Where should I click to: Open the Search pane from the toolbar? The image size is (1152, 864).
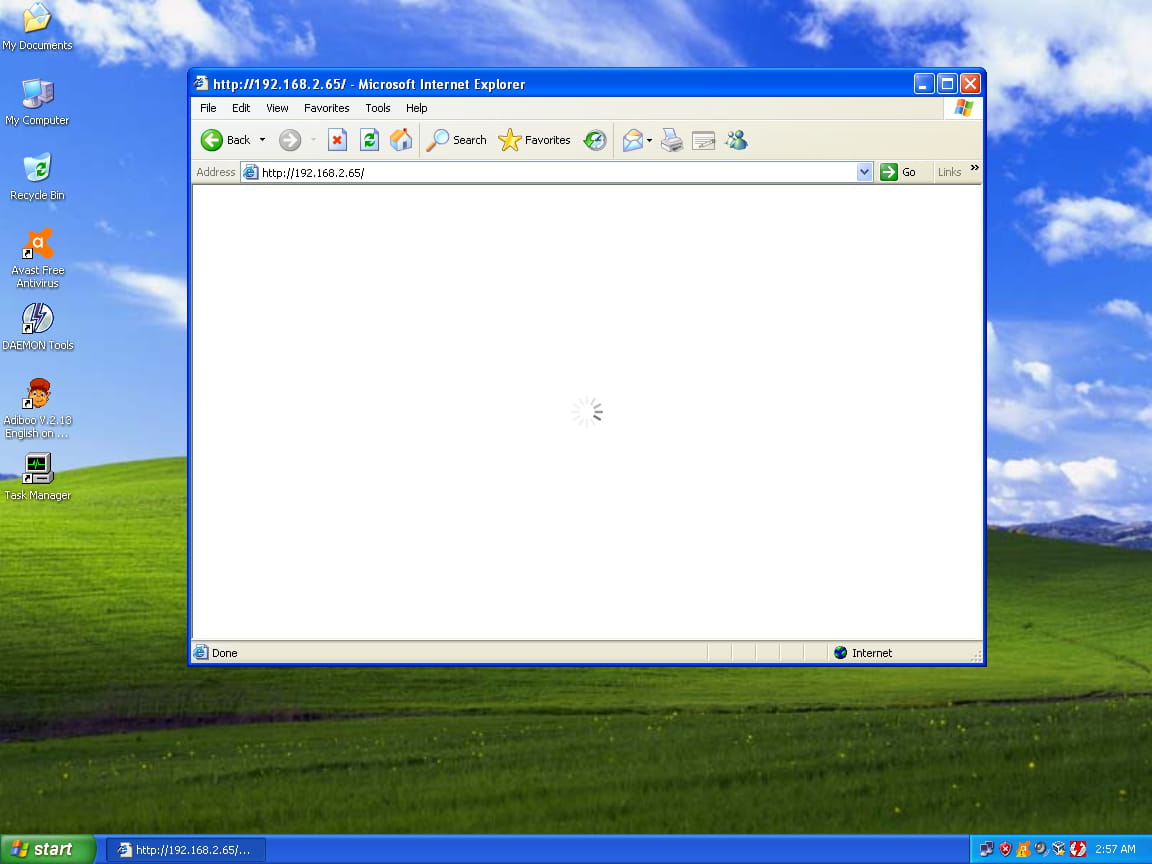point(456,140)
